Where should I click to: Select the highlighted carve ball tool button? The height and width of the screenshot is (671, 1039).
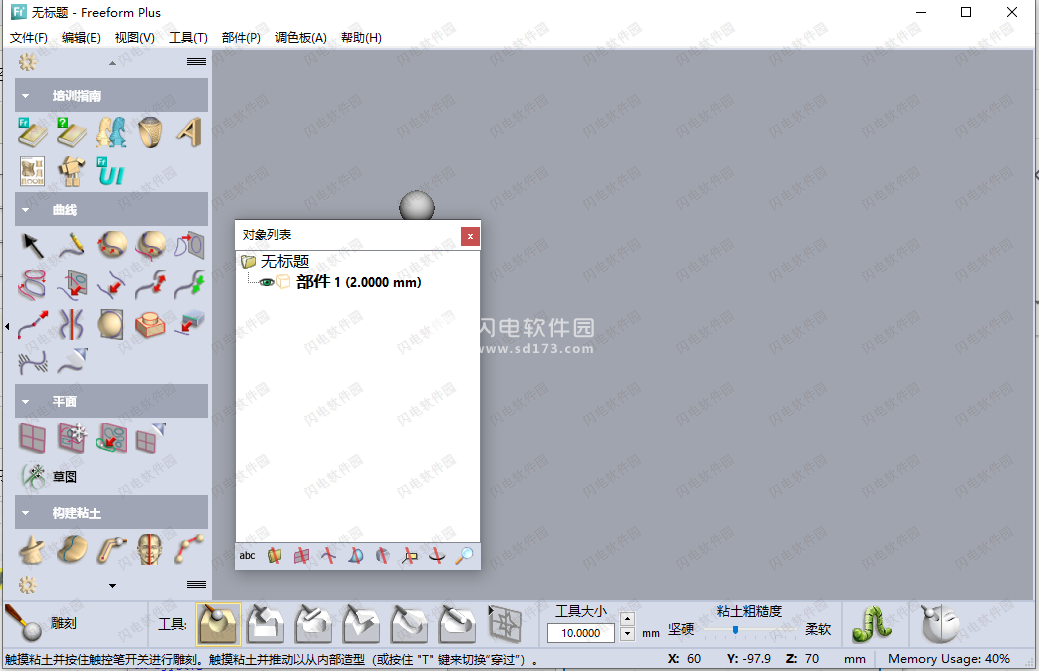(x=218, y=624)
